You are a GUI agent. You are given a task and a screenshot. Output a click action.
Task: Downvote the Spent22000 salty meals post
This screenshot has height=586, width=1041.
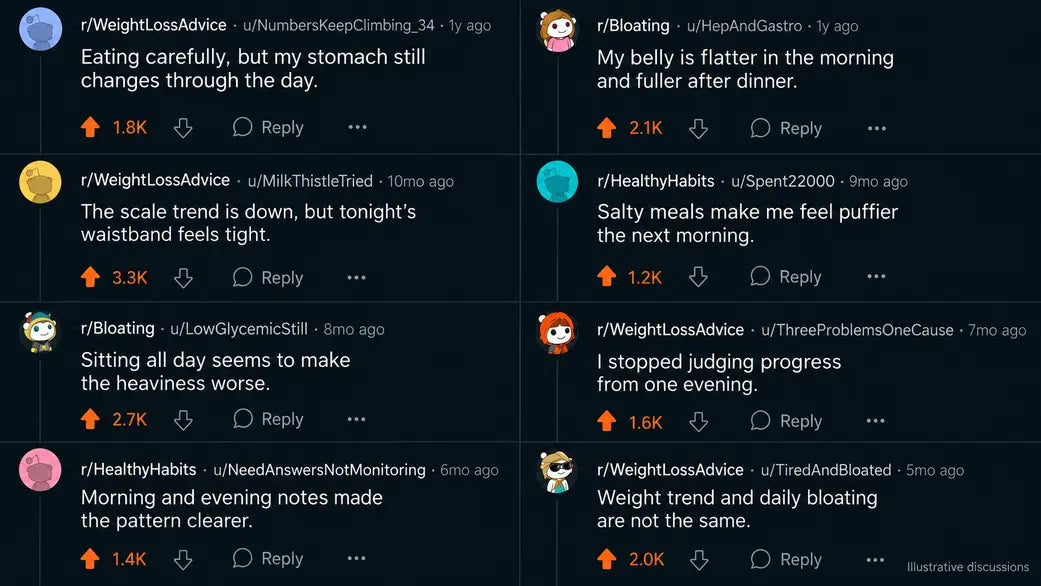[x=698, y=276]
